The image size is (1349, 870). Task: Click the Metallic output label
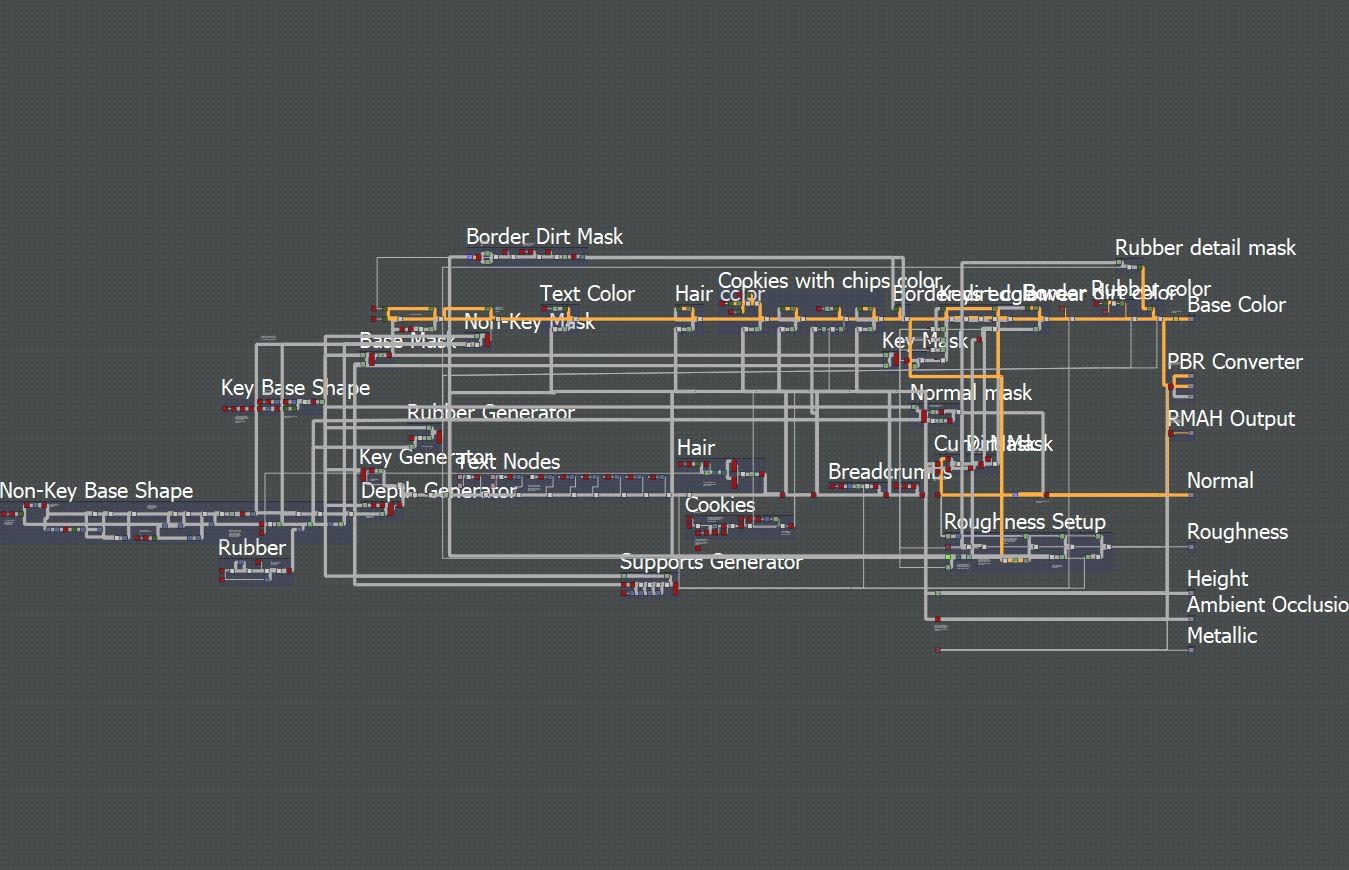pos(1222,636)
